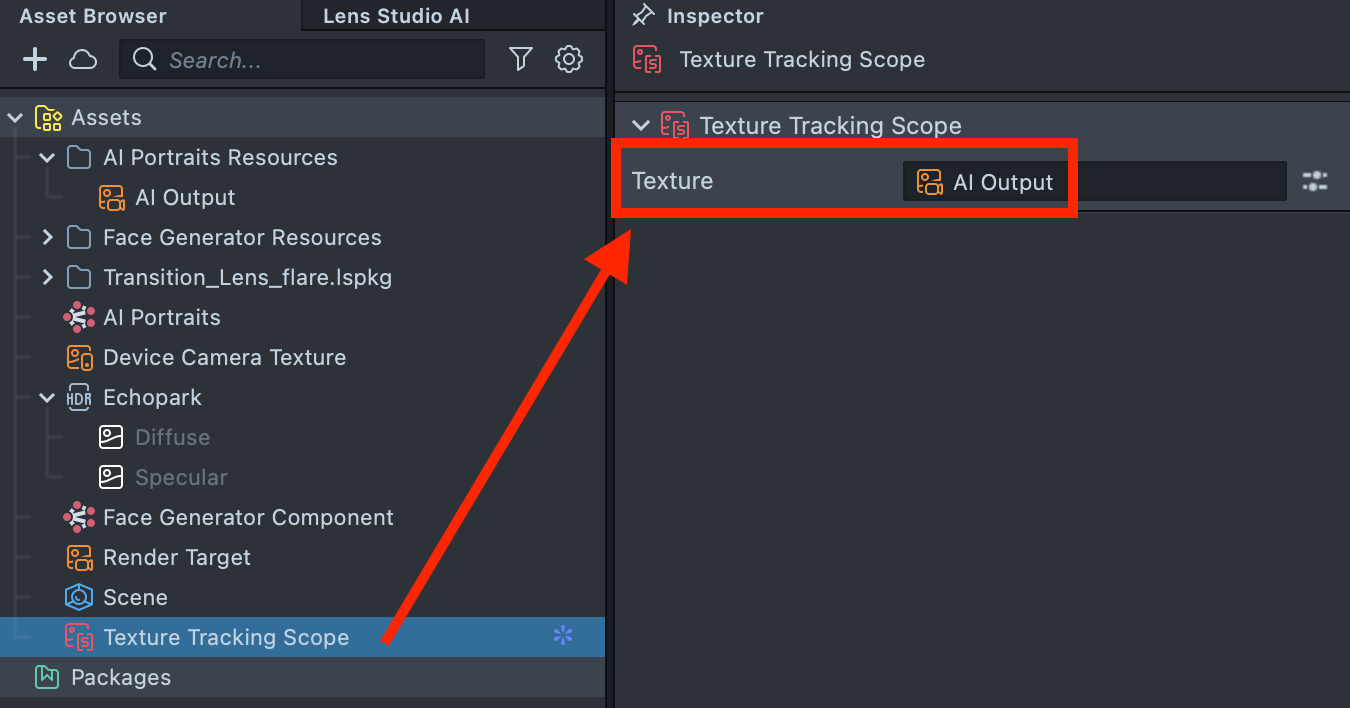Viewport: 1350px width, 708px height.
Task: Open Asset Browser settings gear
Action: tap(569, 60)
